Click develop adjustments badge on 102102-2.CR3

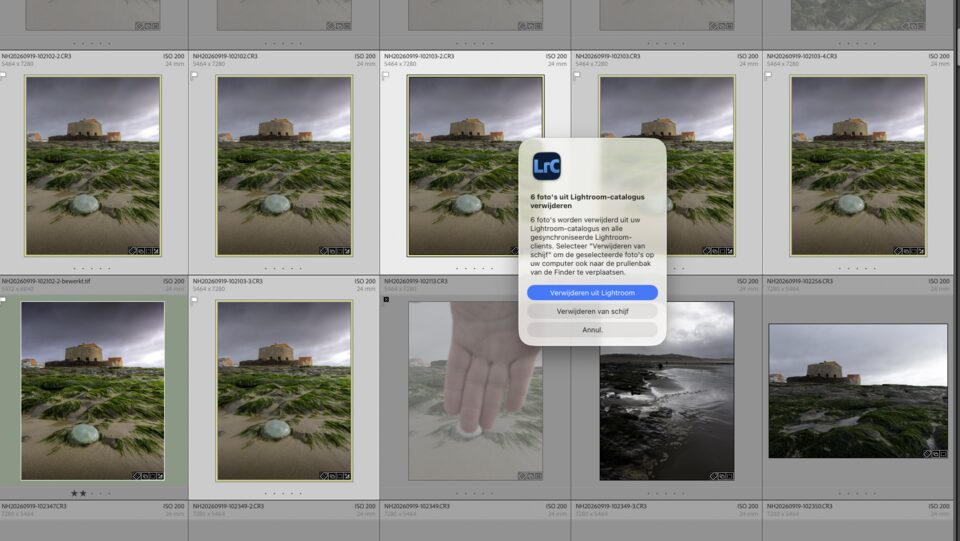[156, 251]
